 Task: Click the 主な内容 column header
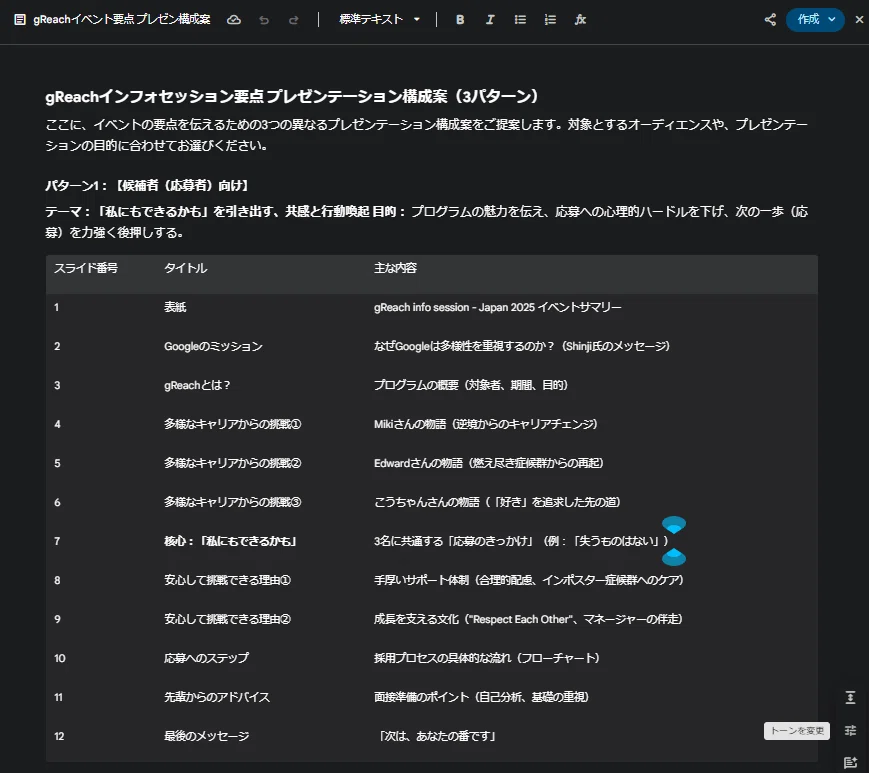(x=395, y=268)
